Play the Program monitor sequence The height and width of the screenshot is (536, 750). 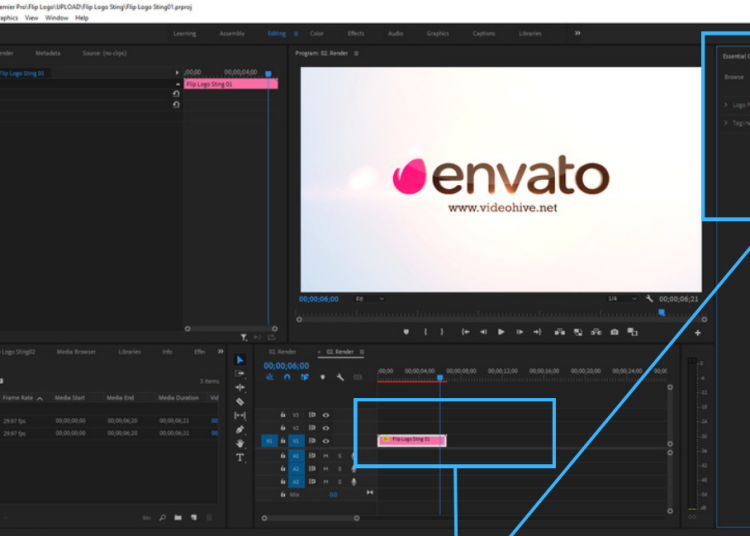[x=501, y=332]
